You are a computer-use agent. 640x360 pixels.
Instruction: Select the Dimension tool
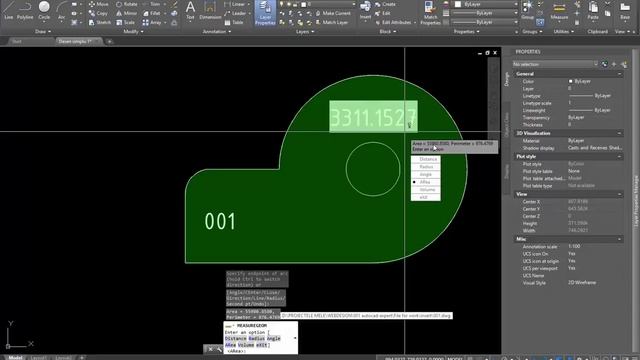[x=210, y=10]
